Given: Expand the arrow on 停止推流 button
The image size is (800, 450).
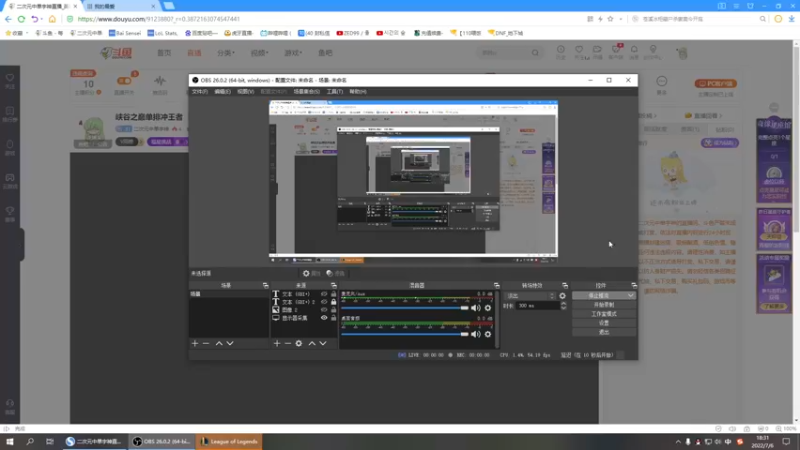Looking at the screenshot, I should pos(631,296).
